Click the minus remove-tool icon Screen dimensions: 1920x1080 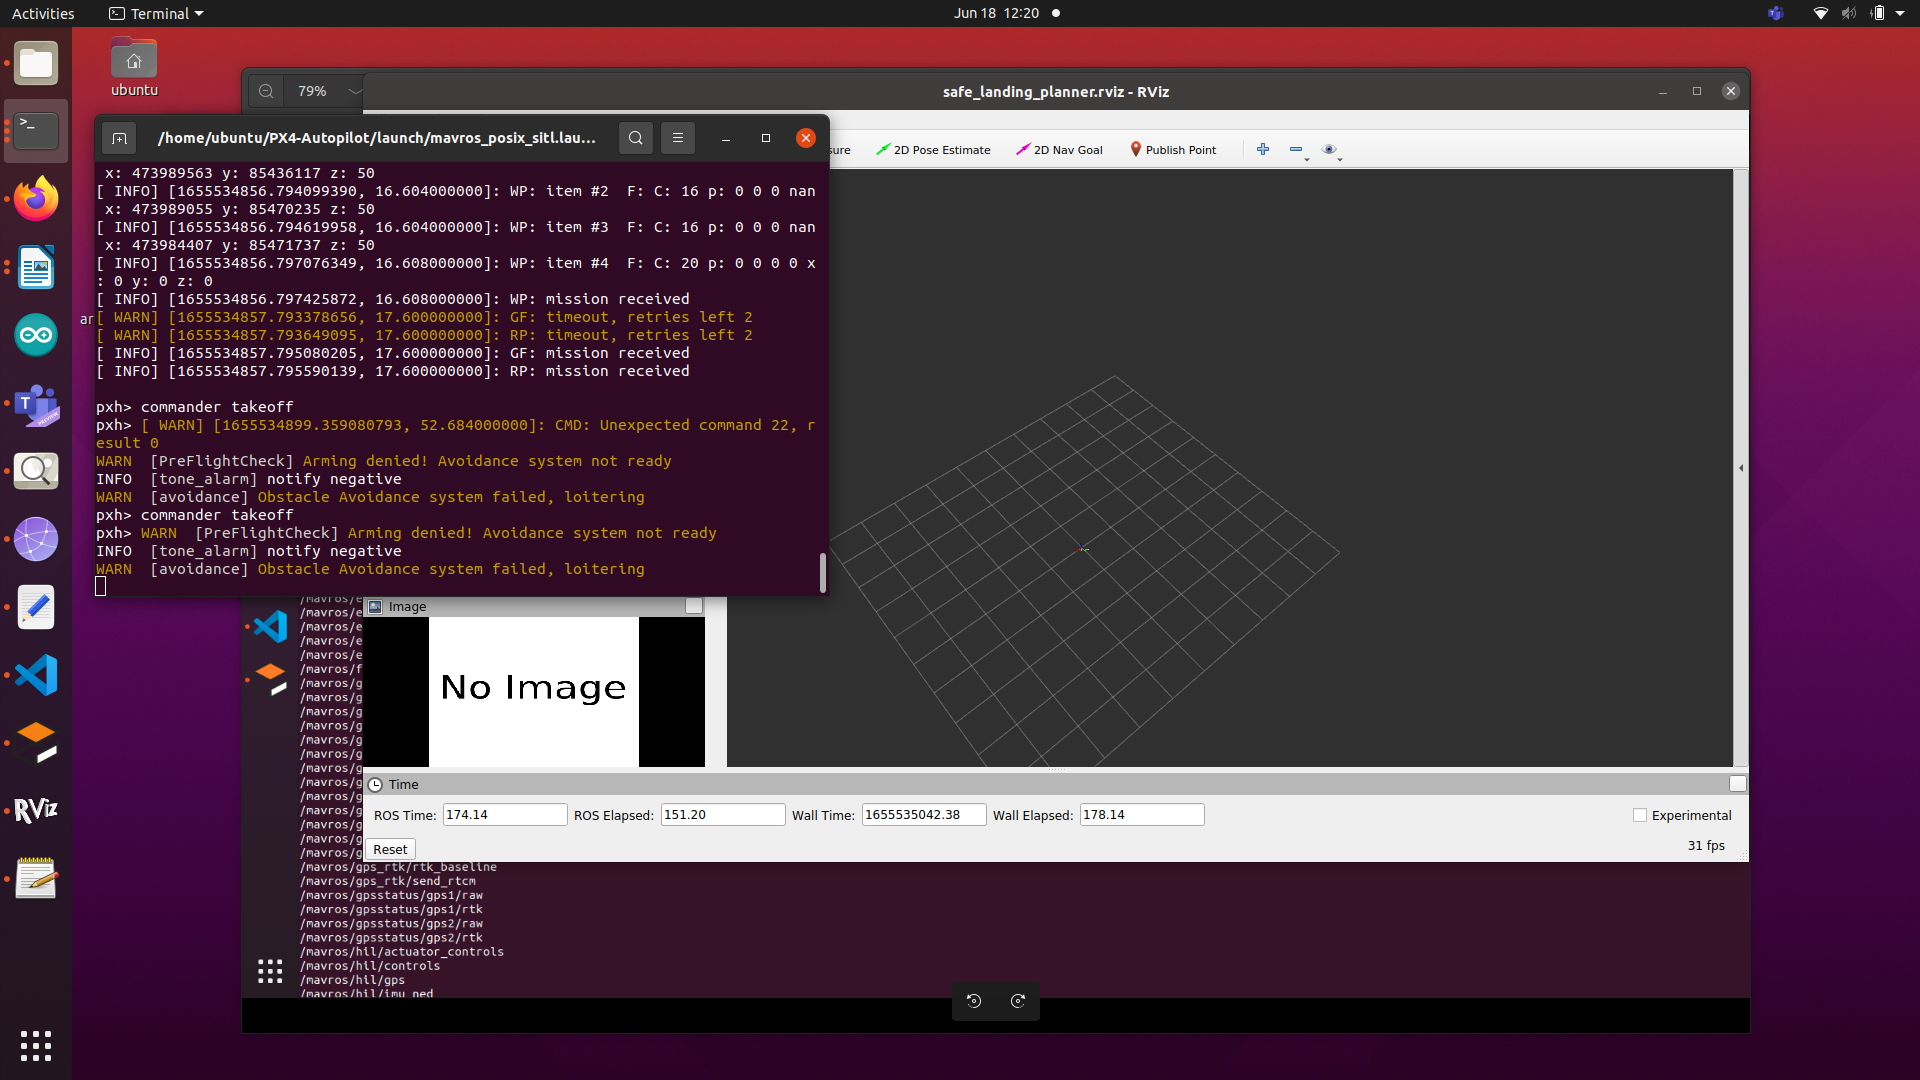1296,149
